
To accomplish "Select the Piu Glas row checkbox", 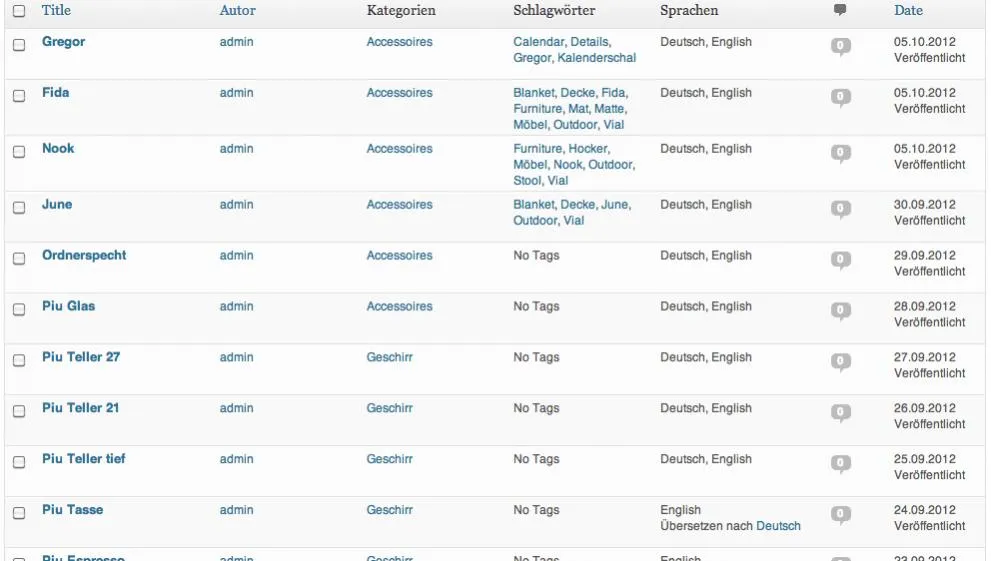I will tap(20, 310).
